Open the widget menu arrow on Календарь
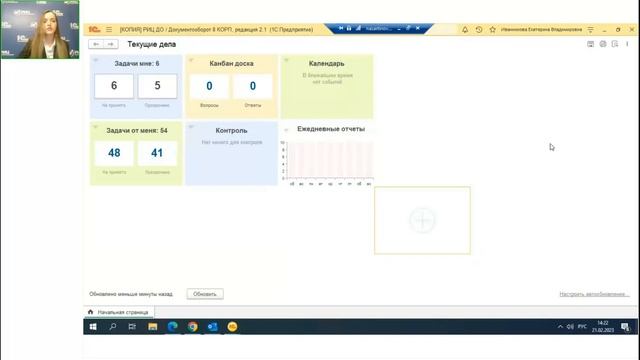 tap(286, 60)
